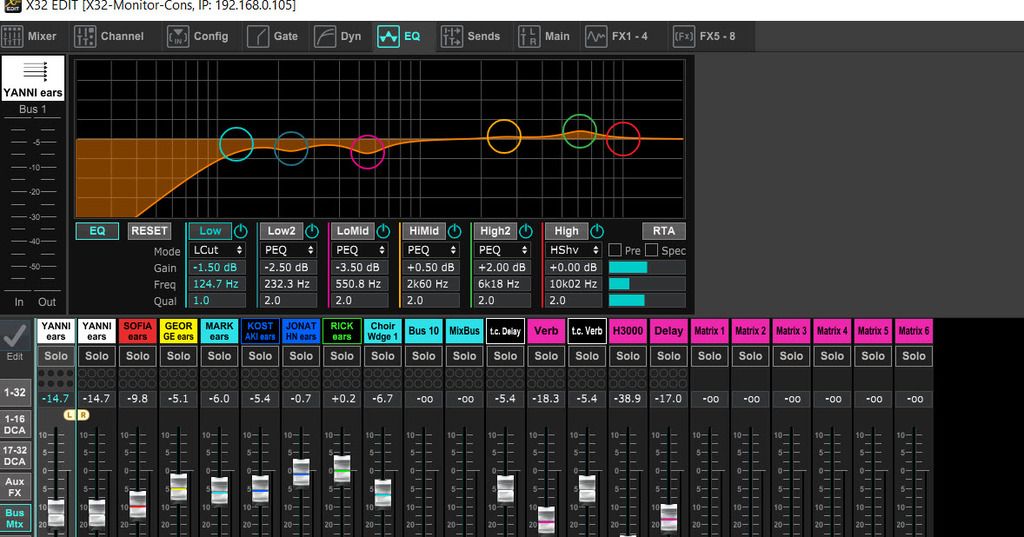Toggle the Low band power button
1024x537 pixels.
[241, 231]
